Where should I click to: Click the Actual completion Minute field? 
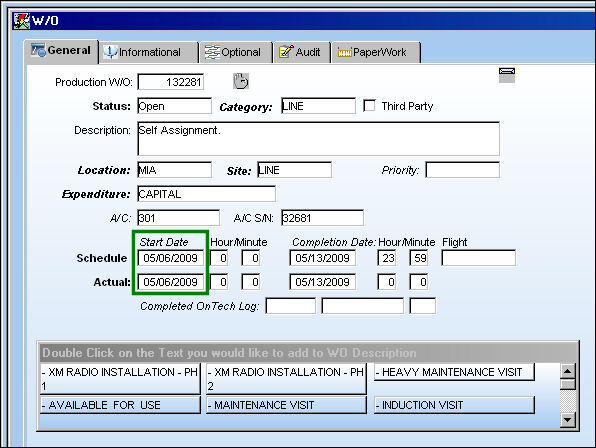[x=419, y=282]
